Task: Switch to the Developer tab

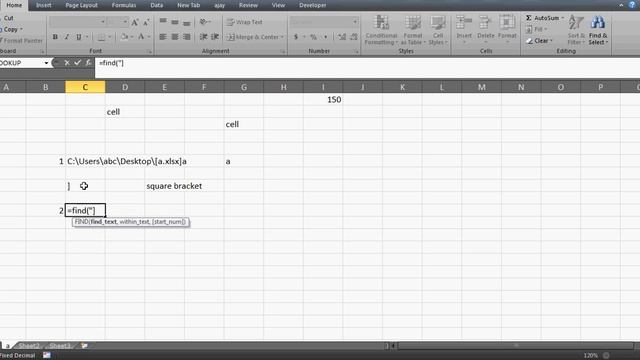Action: (x=313, y=5)
